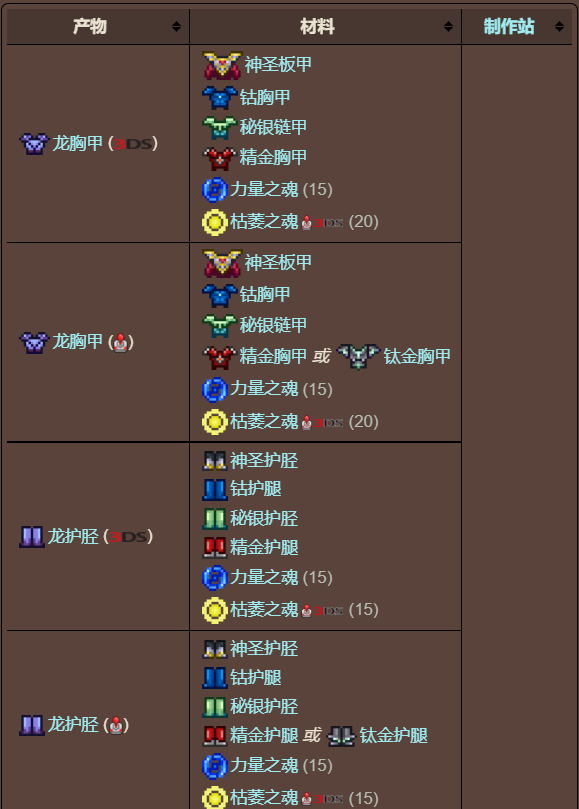
Task: Open the 钴胸甲 link in first recipe
Action: 265,97
